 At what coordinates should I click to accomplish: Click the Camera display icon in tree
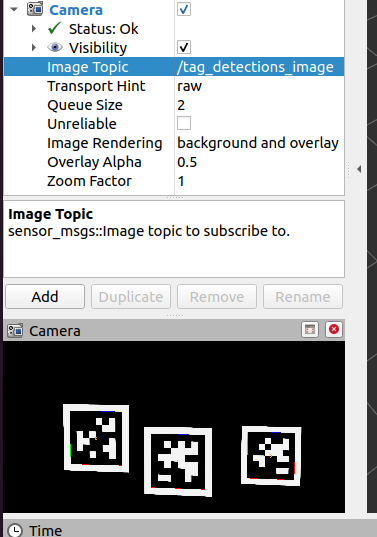(35, 9)
